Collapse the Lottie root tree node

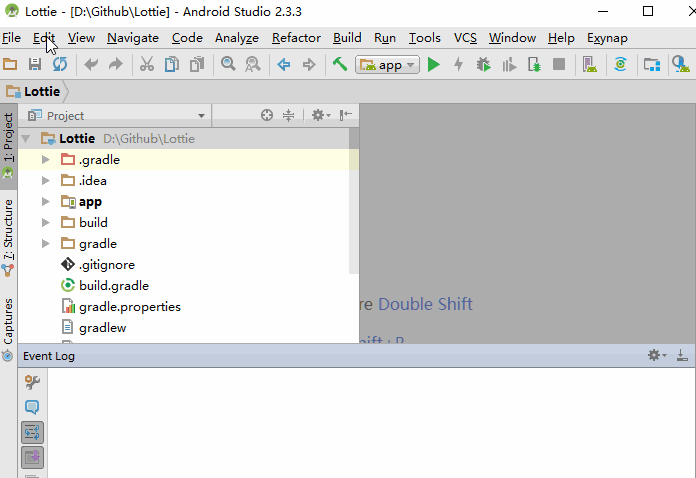pyautogui.click(x=26, y=139)
